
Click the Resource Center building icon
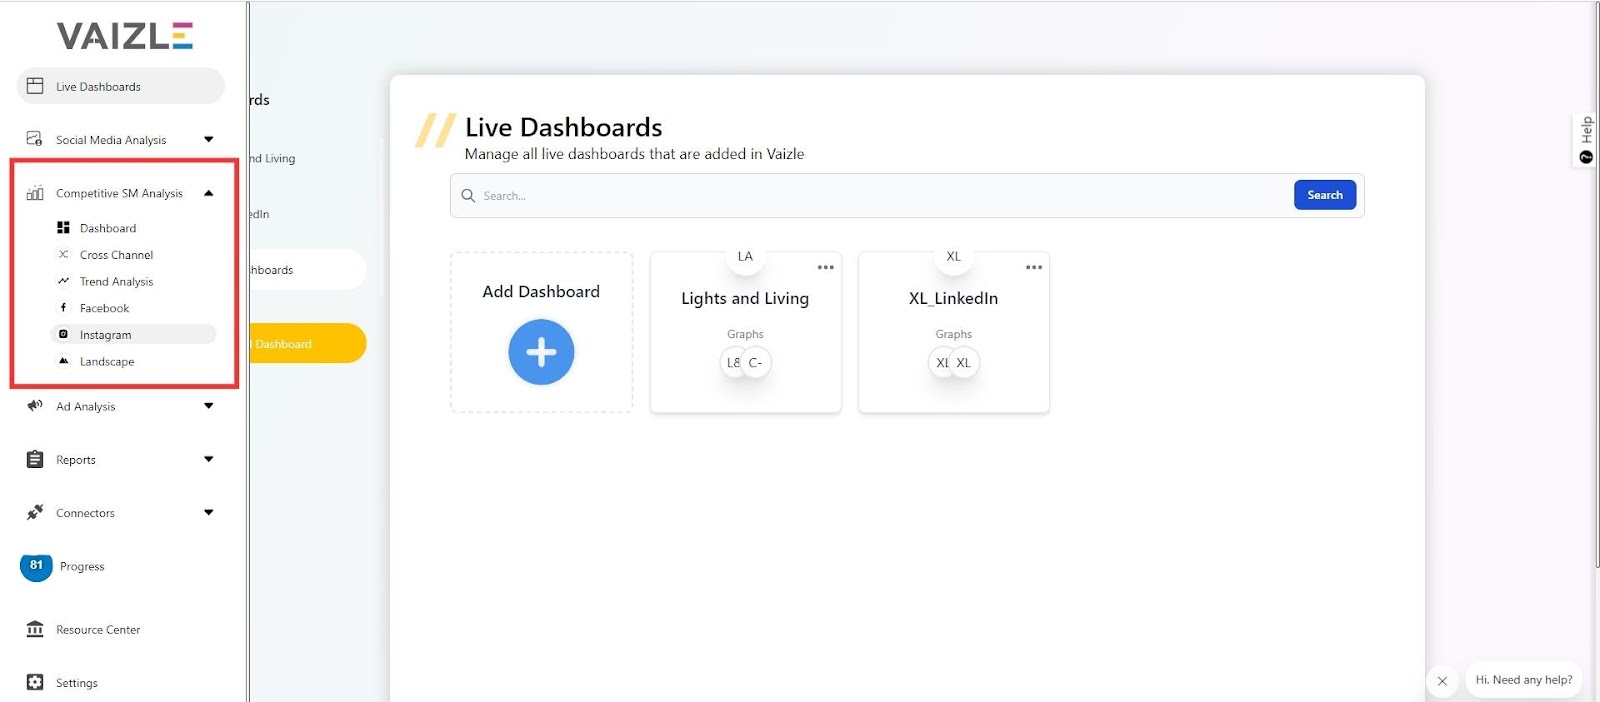coord(35,629)
